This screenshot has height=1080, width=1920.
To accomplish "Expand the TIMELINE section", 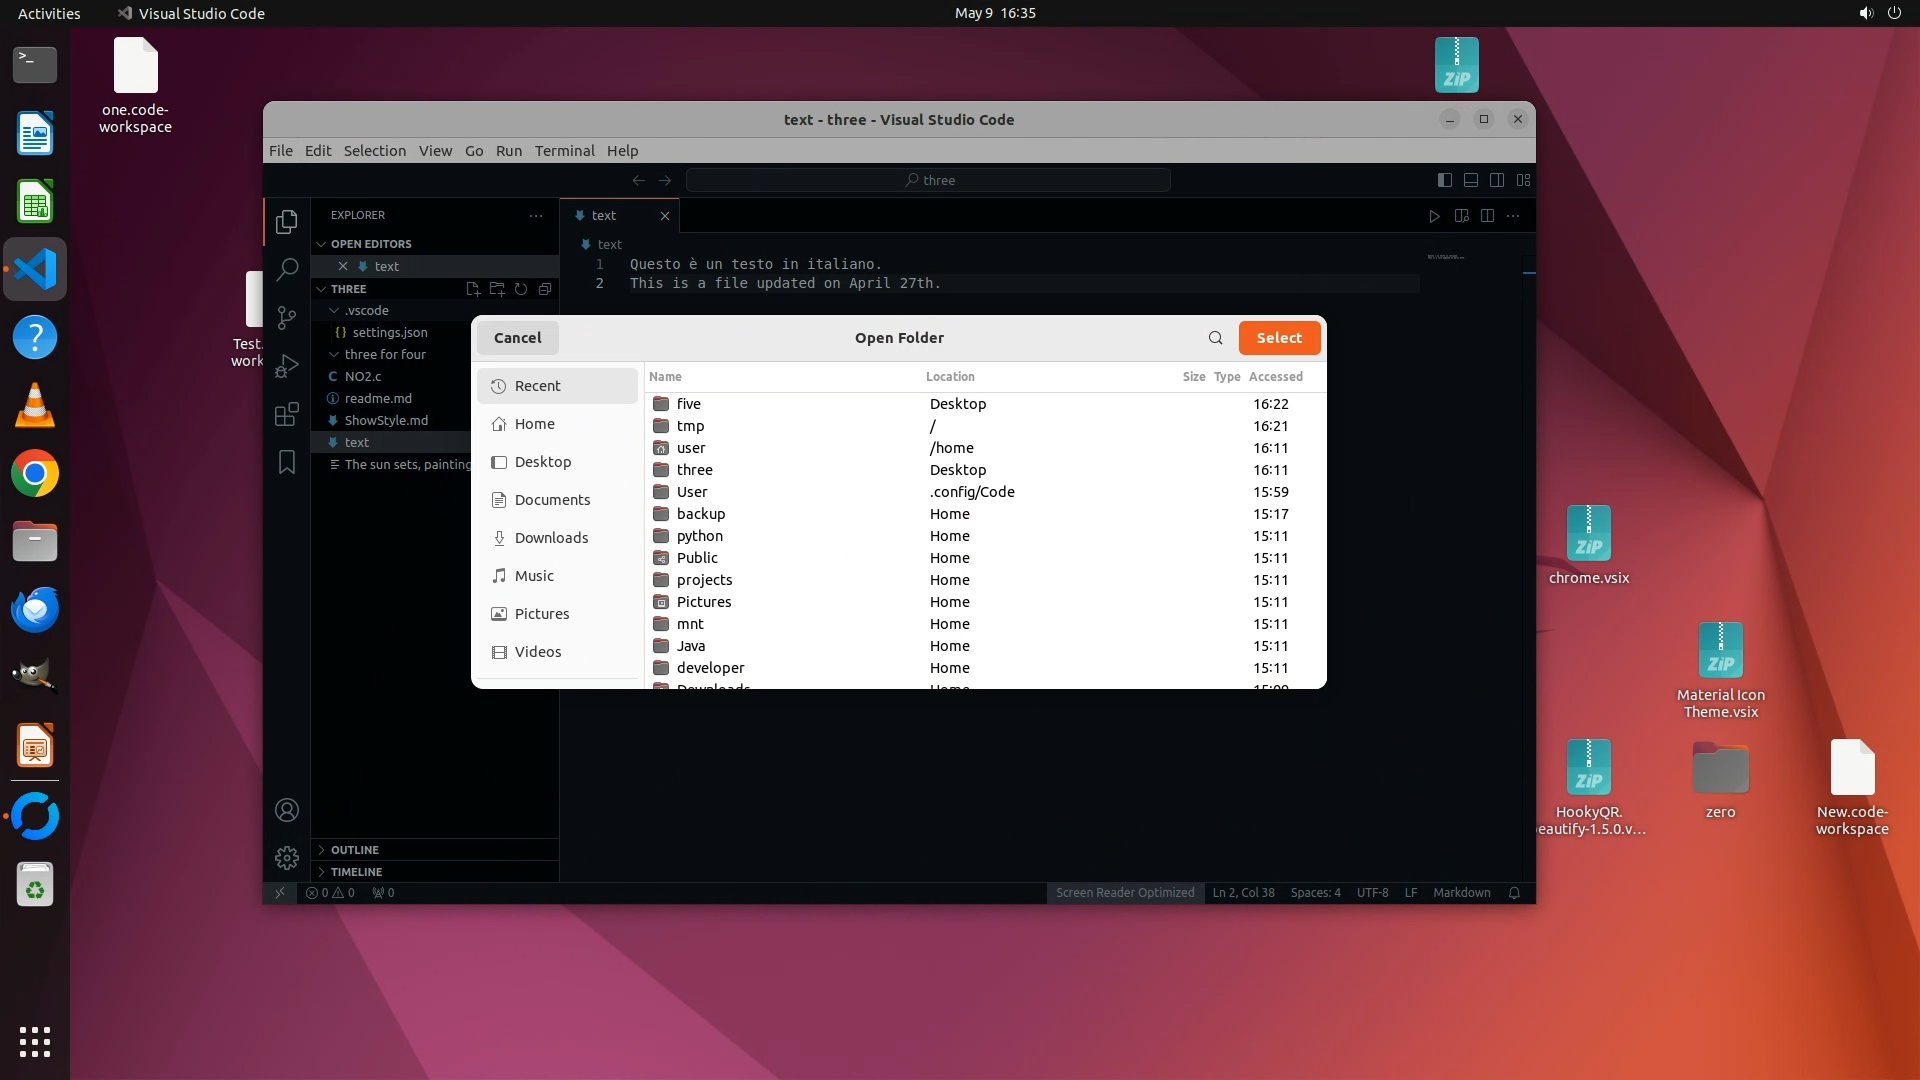I will click(x=356, y=872).
